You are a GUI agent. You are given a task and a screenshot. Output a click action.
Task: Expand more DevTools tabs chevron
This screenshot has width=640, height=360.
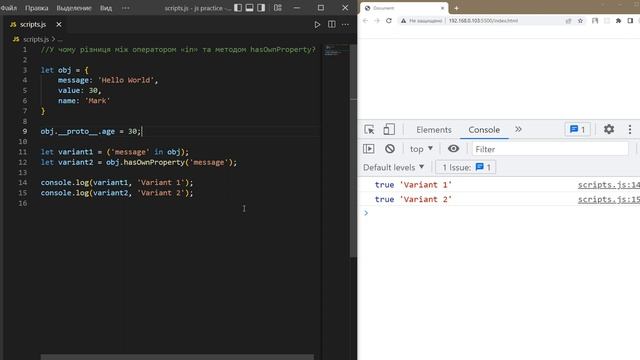click(518, 129)
